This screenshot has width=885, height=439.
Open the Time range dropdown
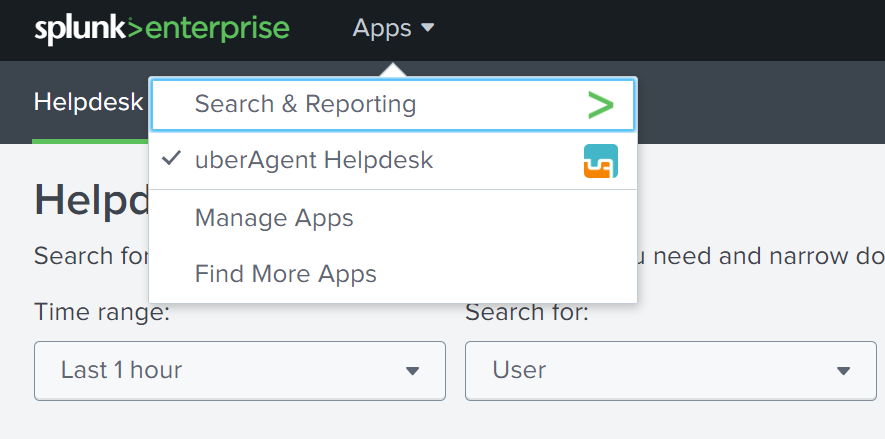coord(240,370)
